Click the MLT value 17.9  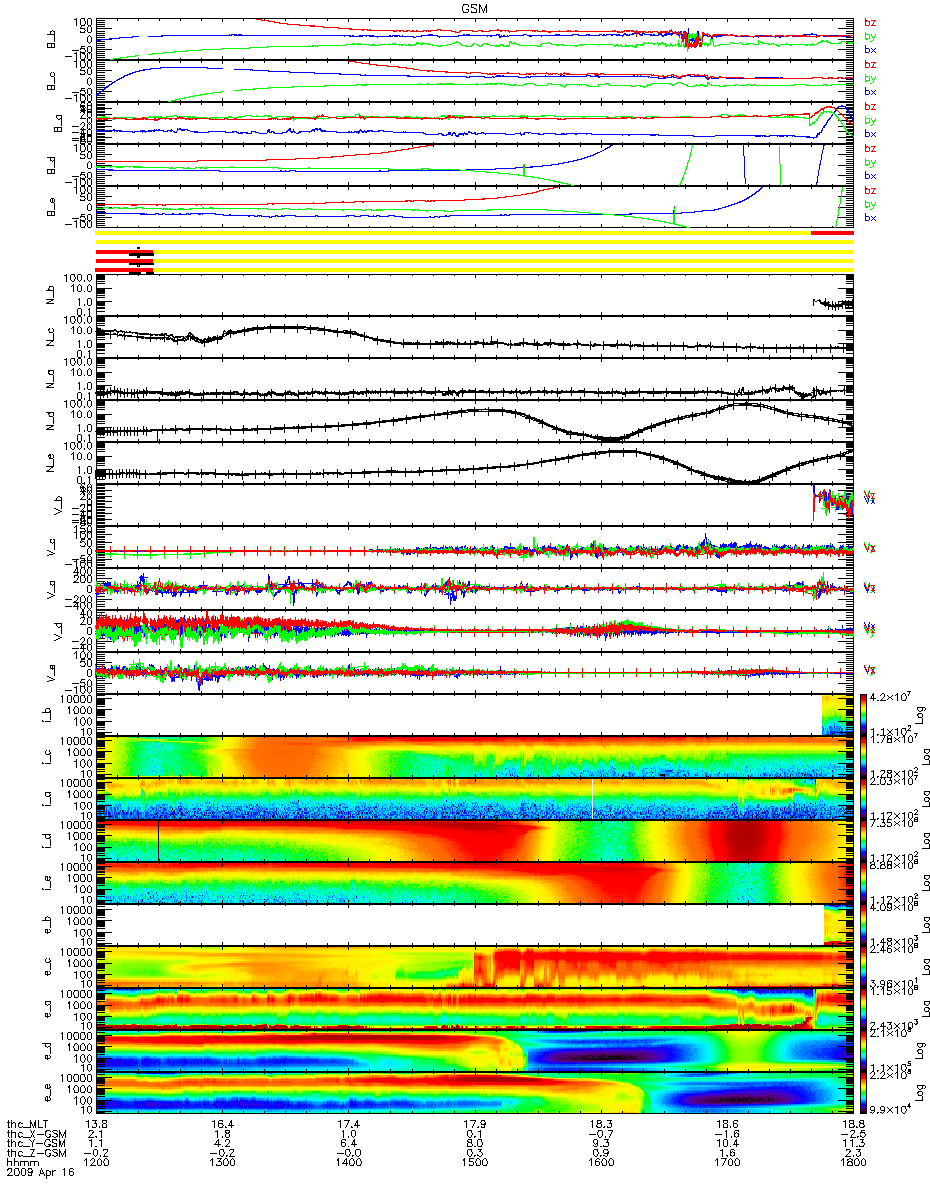point(474,1125)
